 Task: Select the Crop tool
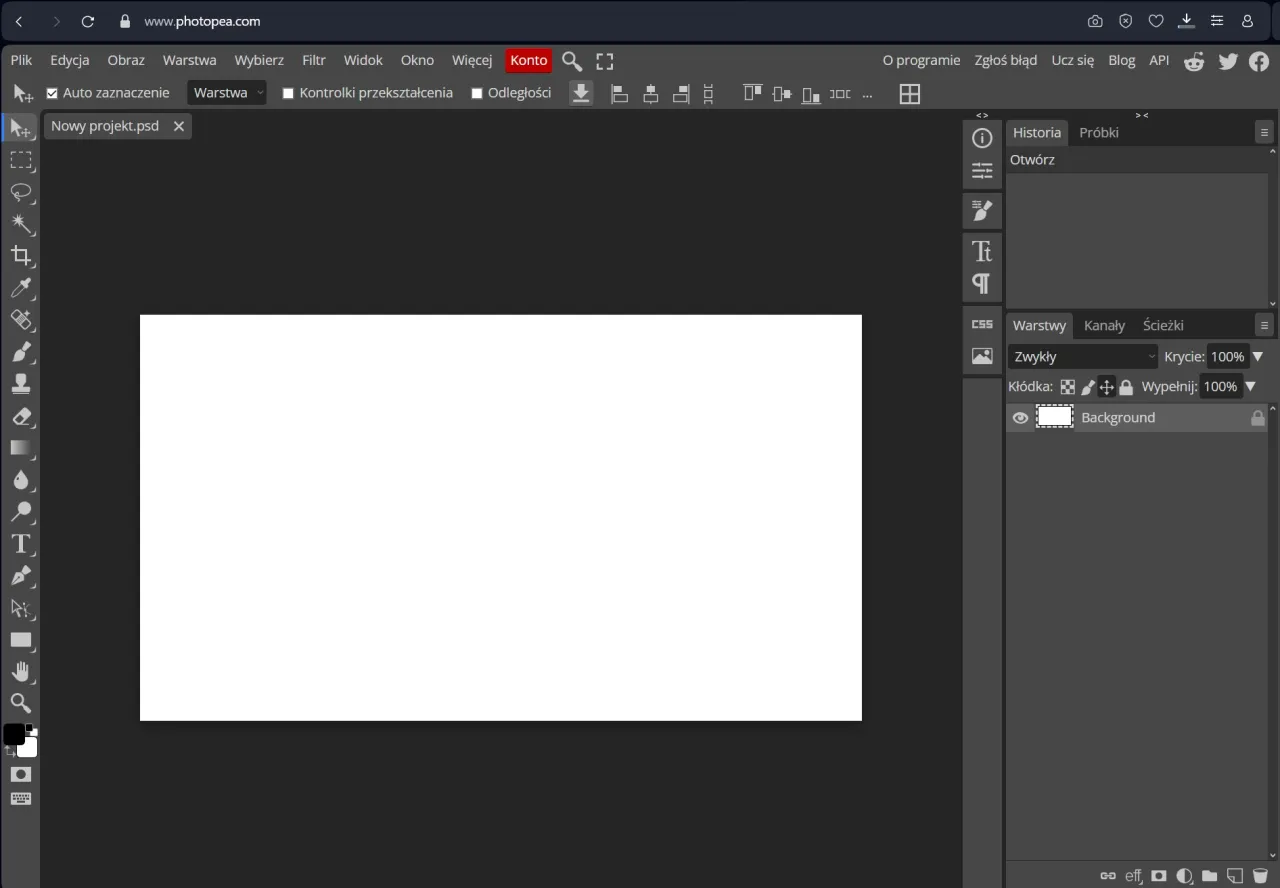click(x=22, y=256)
